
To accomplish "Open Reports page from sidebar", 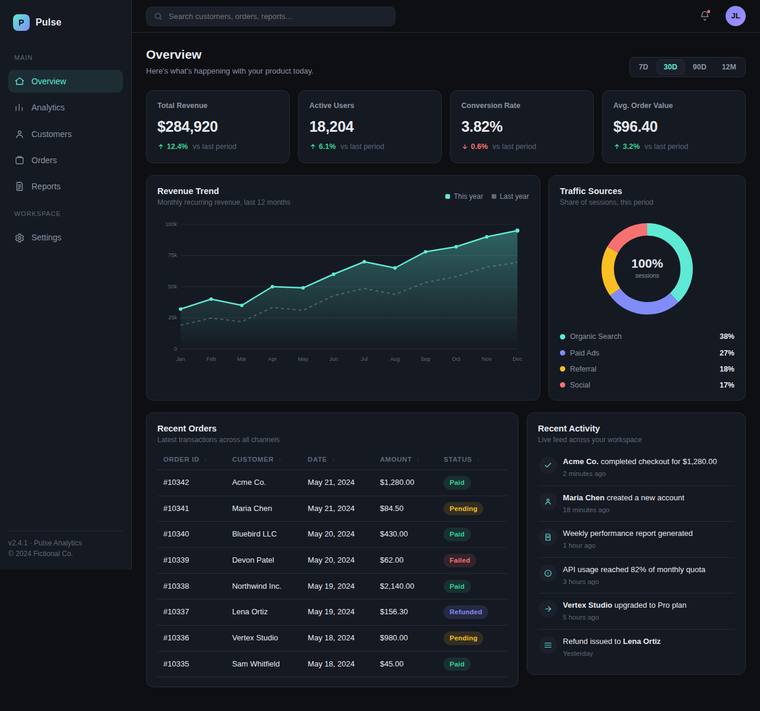I will [x=65, y=187].
